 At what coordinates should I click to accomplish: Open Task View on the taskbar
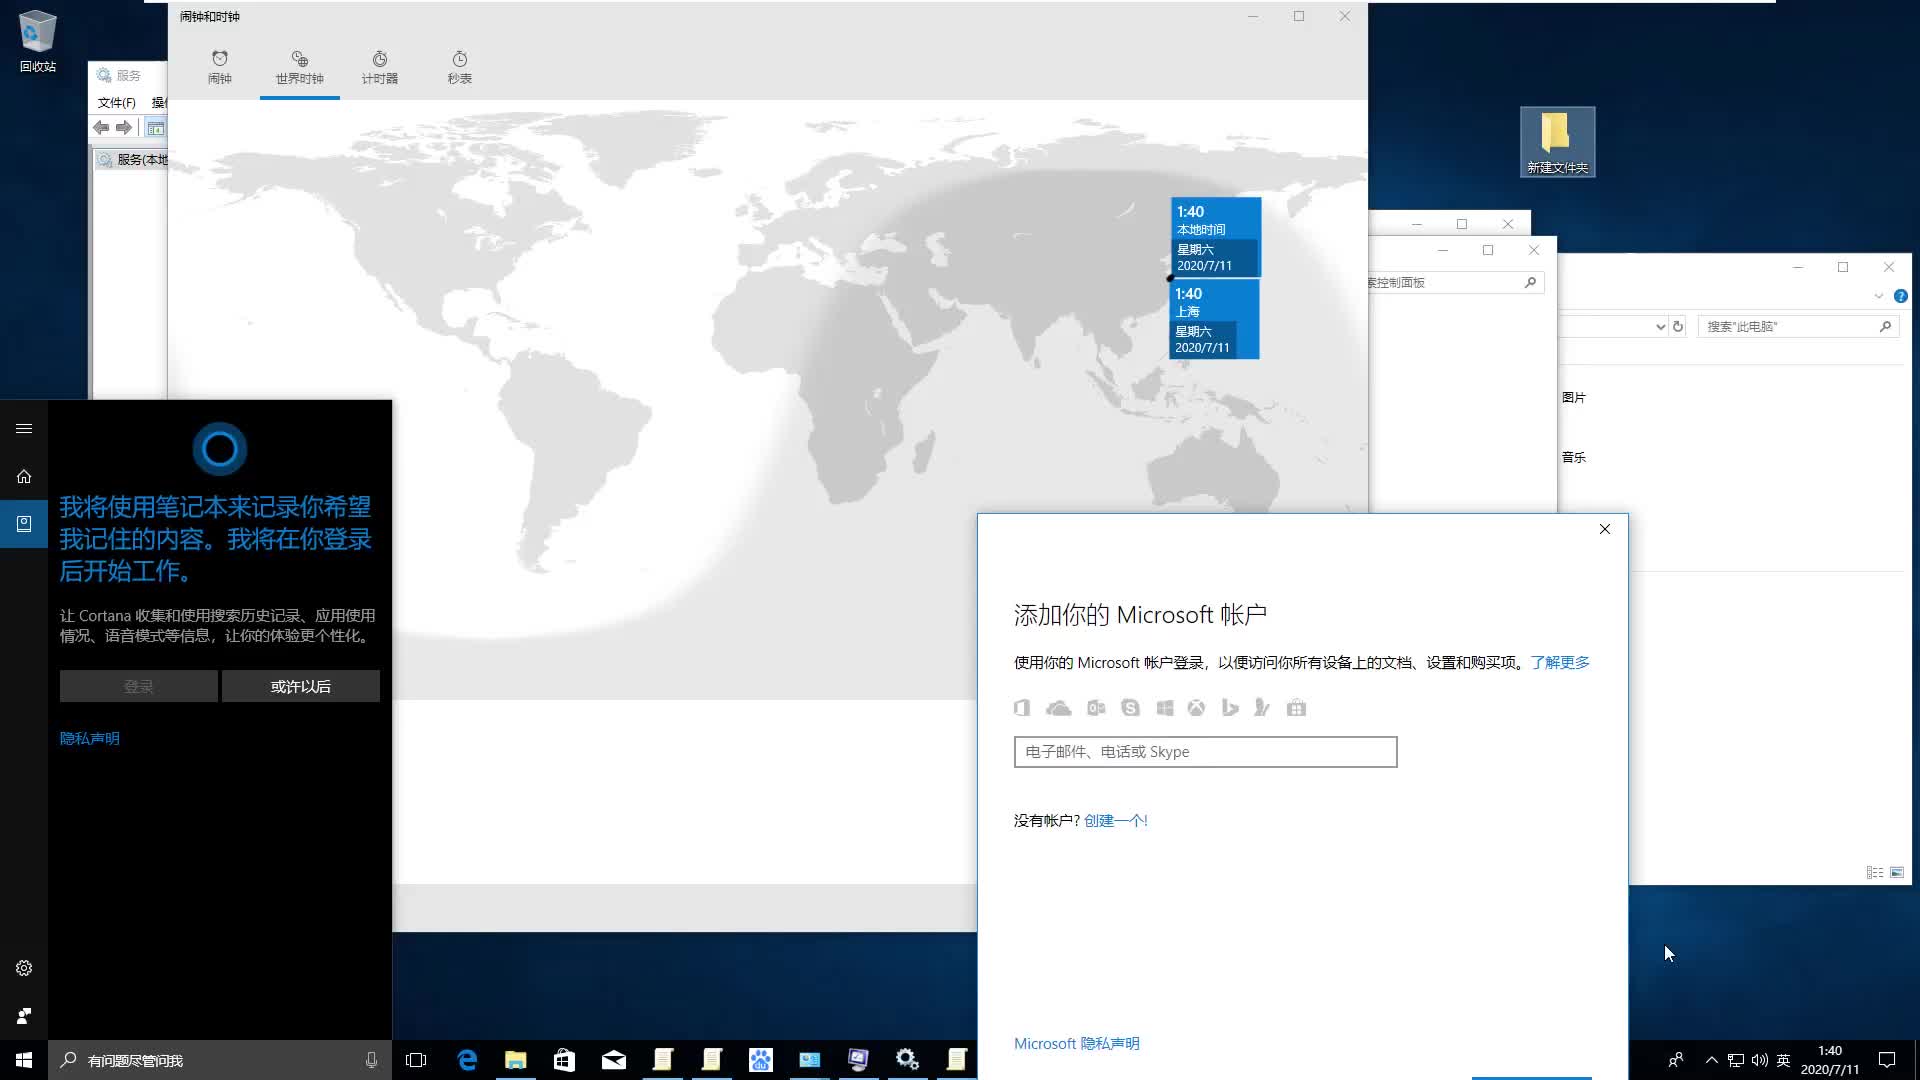tap(416, 1060)
